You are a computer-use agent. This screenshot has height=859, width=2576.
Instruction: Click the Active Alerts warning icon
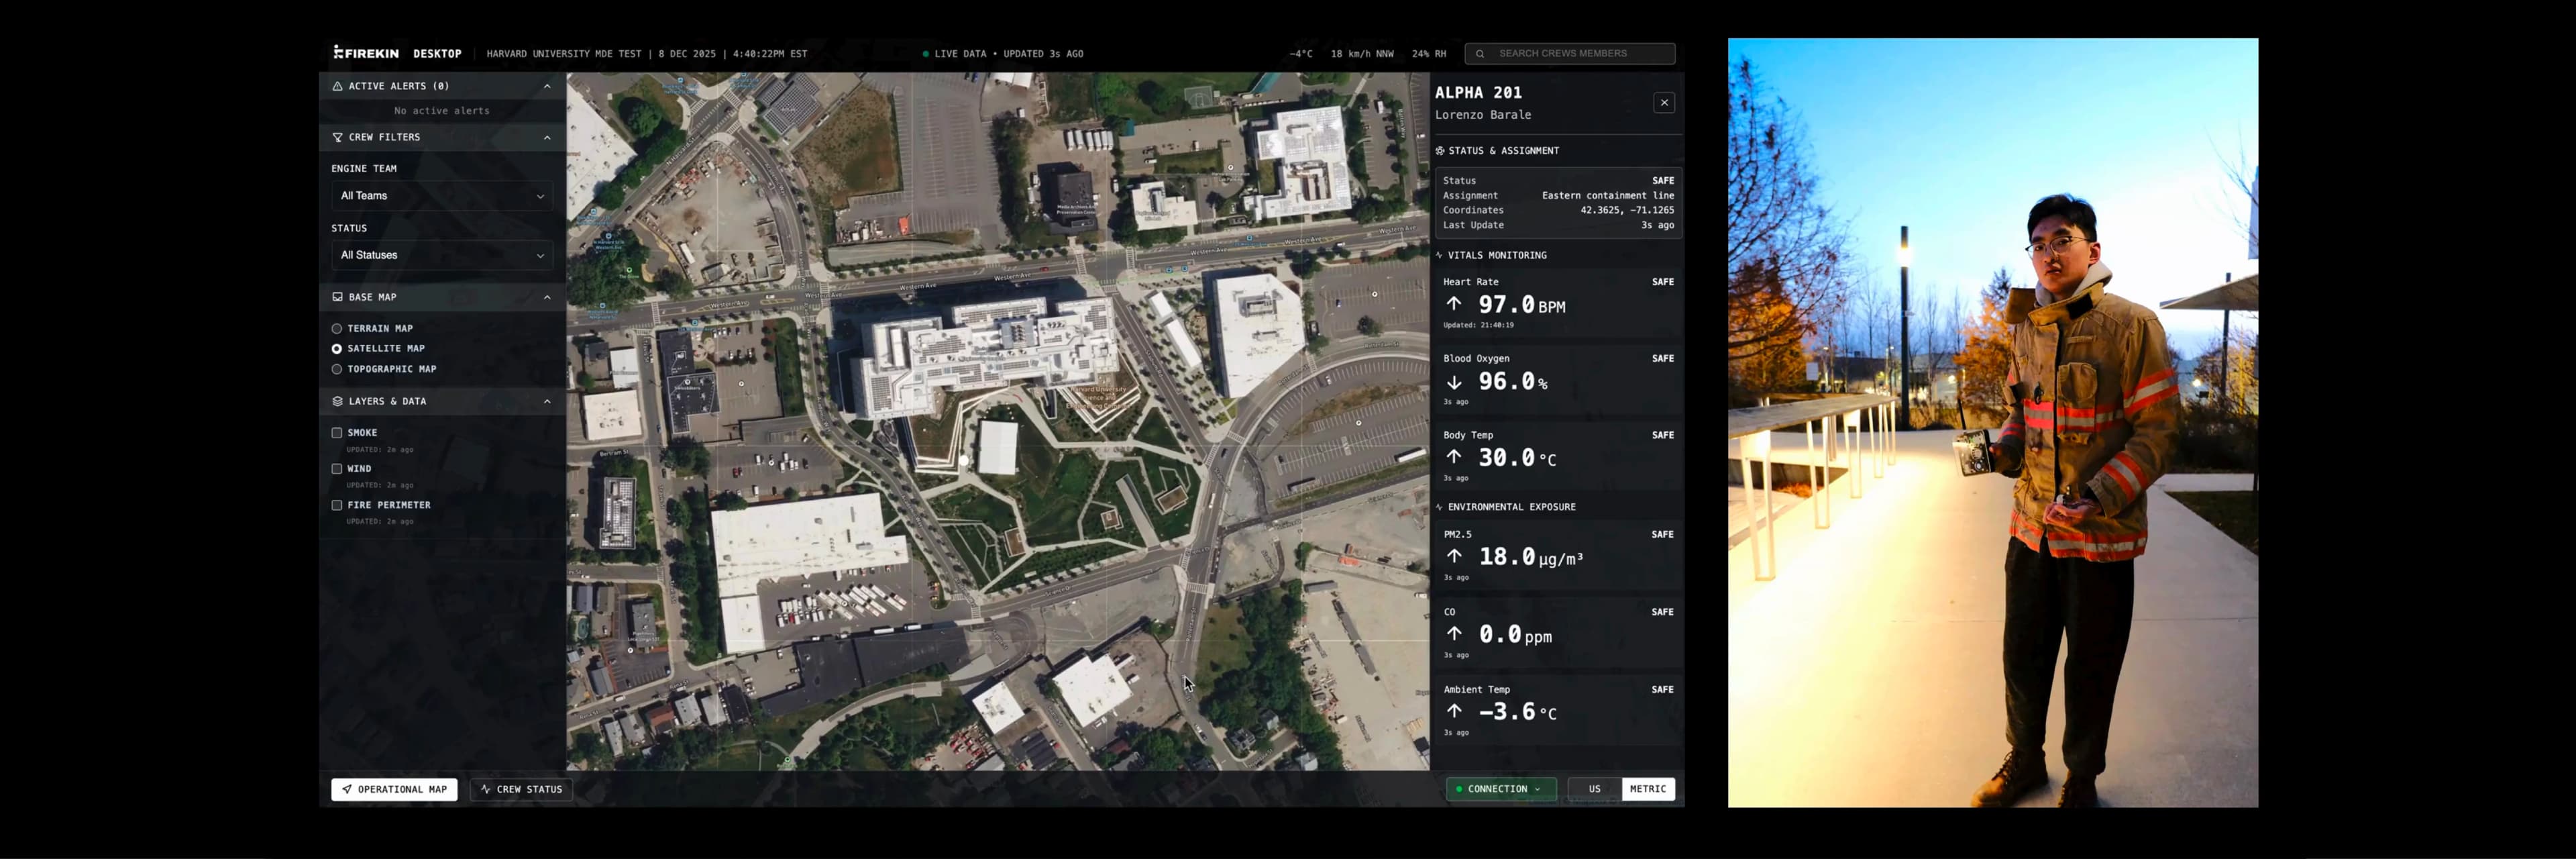338,86
